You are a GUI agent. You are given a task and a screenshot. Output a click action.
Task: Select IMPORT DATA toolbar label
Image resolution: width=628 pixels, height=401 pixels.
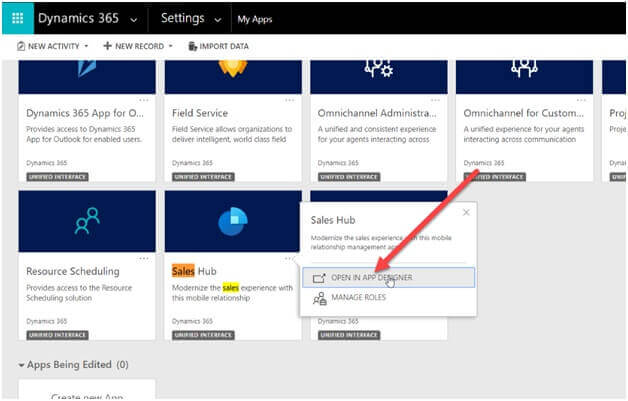tap(224, 46)
